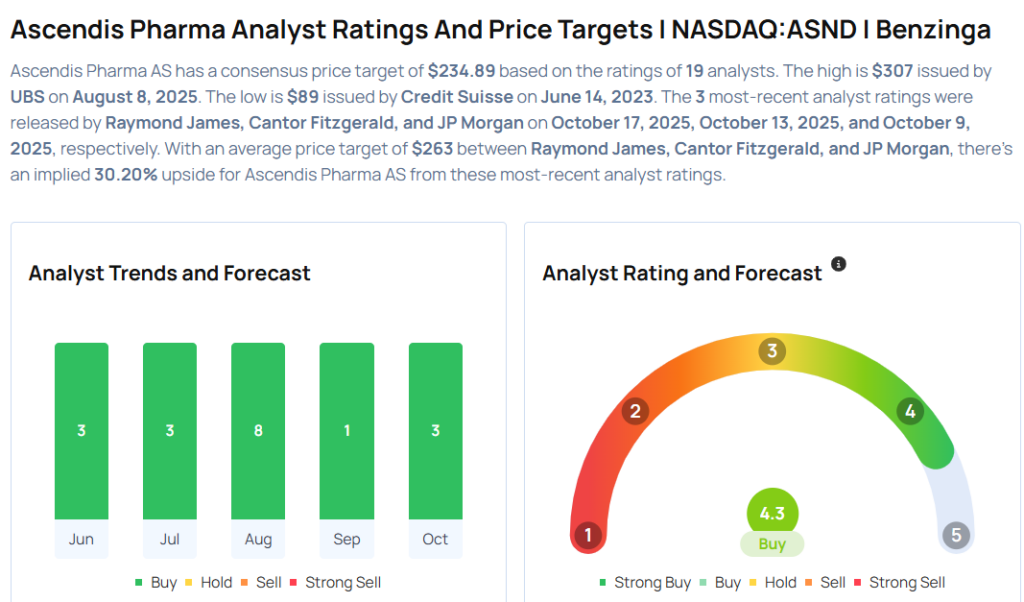Click the green 4.3 rating circle
The height and width of the screenshot is (602, 1024).
coord(772,511)
